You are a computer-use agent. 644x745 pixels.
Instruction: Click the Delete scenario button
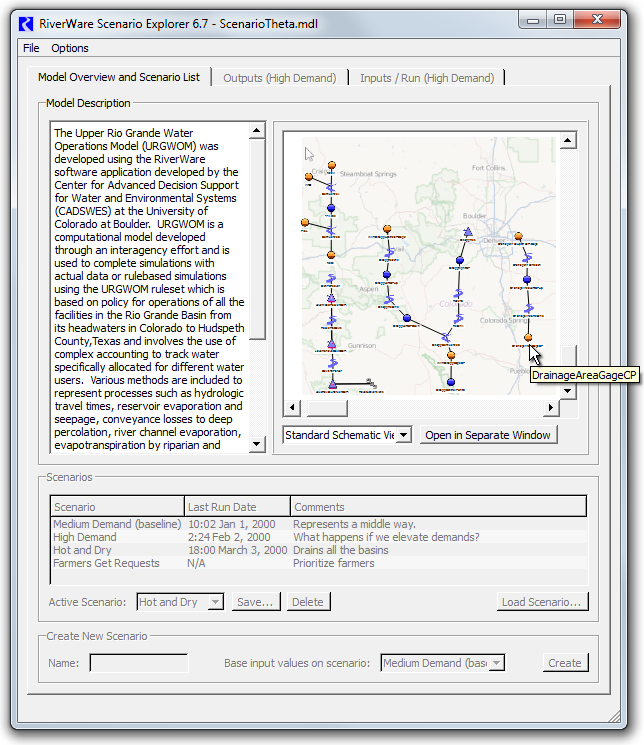(x=308, y=602)
